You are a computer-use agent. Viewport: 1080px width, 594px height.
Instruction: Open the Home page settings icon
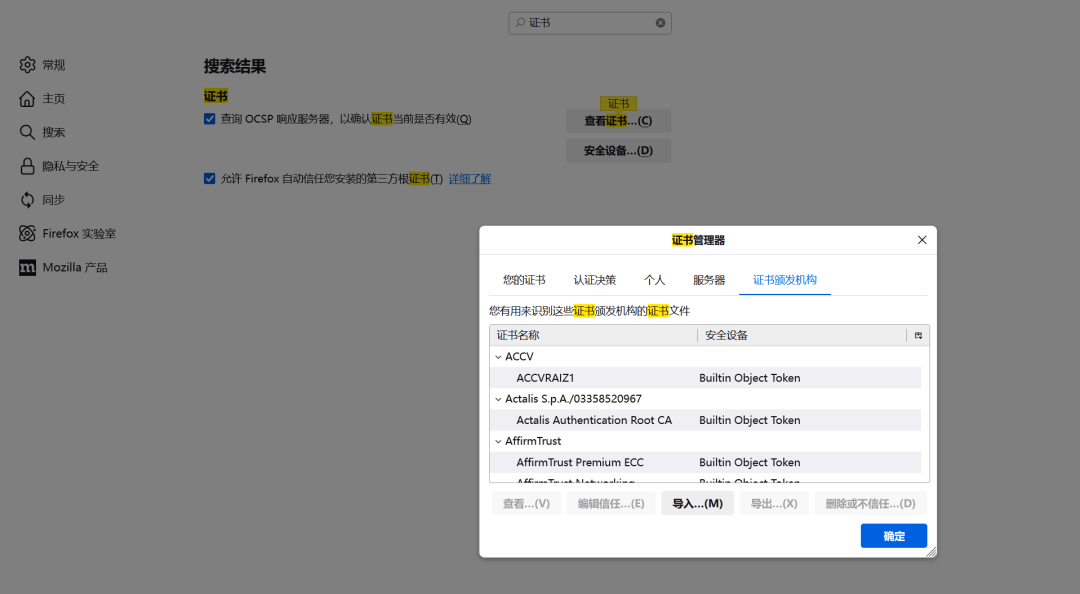tap(27, 99)
